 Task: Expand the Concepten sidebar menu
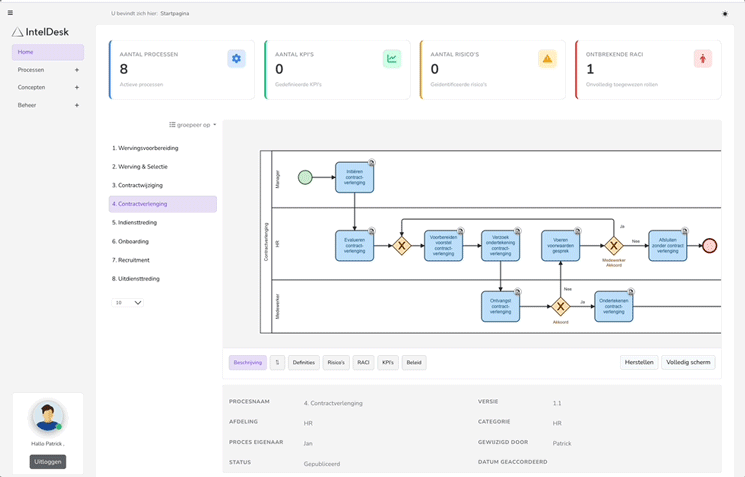pos(77,88)
